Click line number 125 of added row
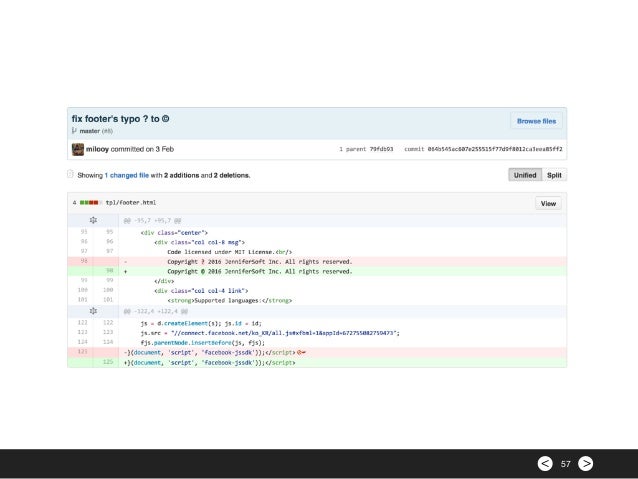638x479 pixels. (108, 362)
